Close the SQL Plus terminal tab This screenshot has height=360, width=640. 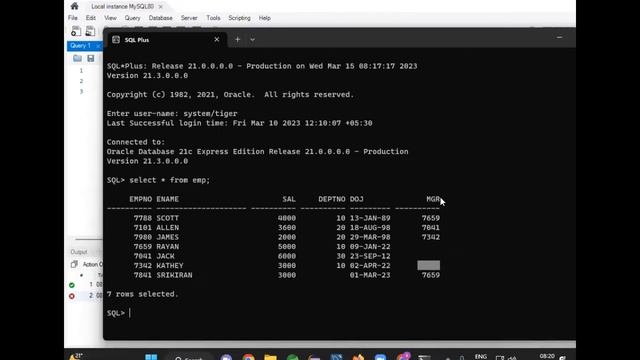(x=217, y=40)
